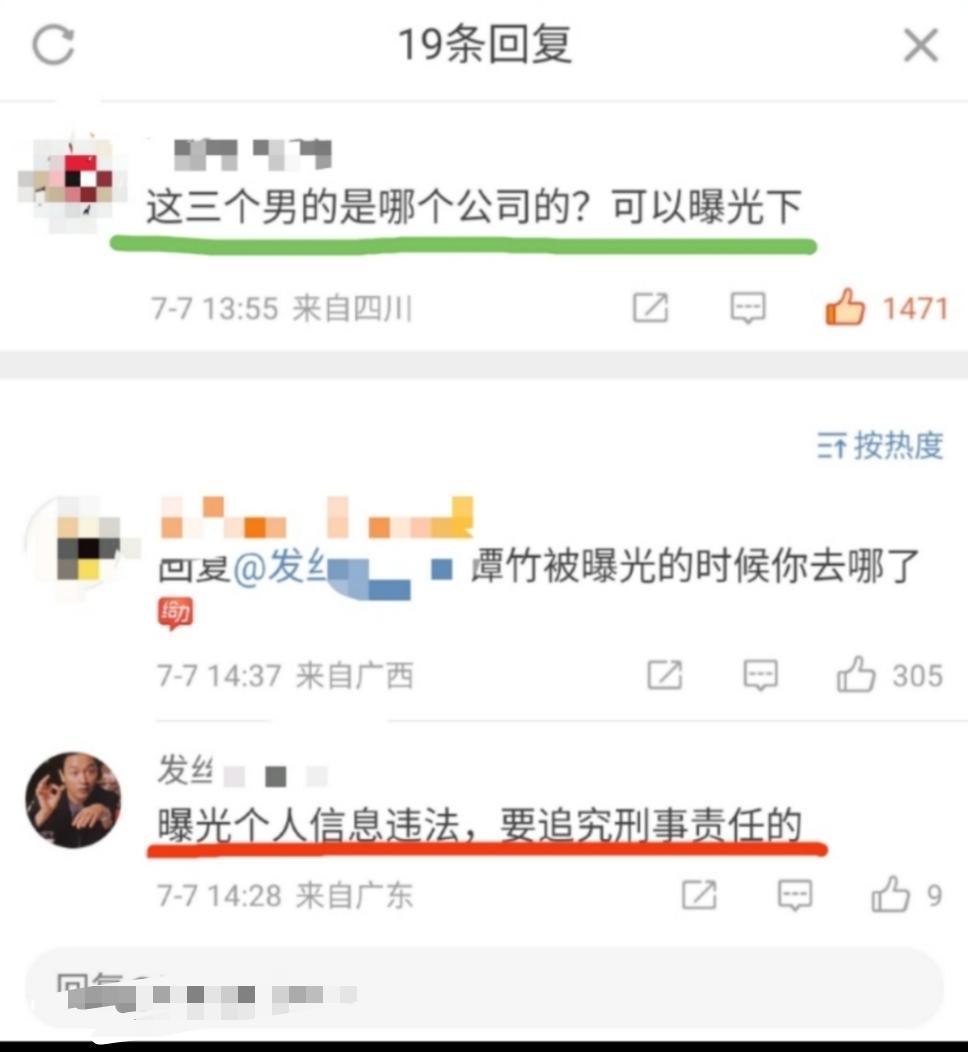
Task: Tap the avatar of the 广西 replier
Action: tap(80, 546)
